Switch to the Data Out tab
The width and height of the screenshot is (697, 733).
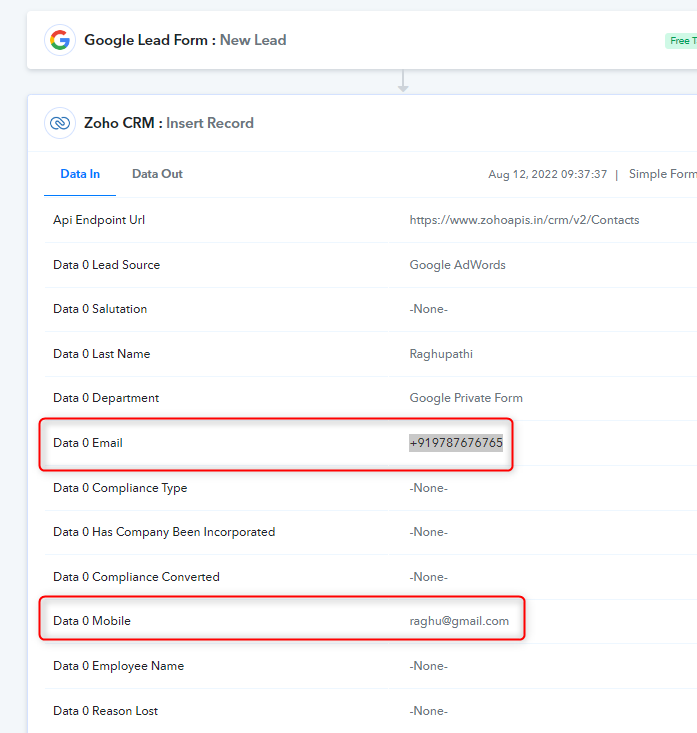[x=157, y=174]
